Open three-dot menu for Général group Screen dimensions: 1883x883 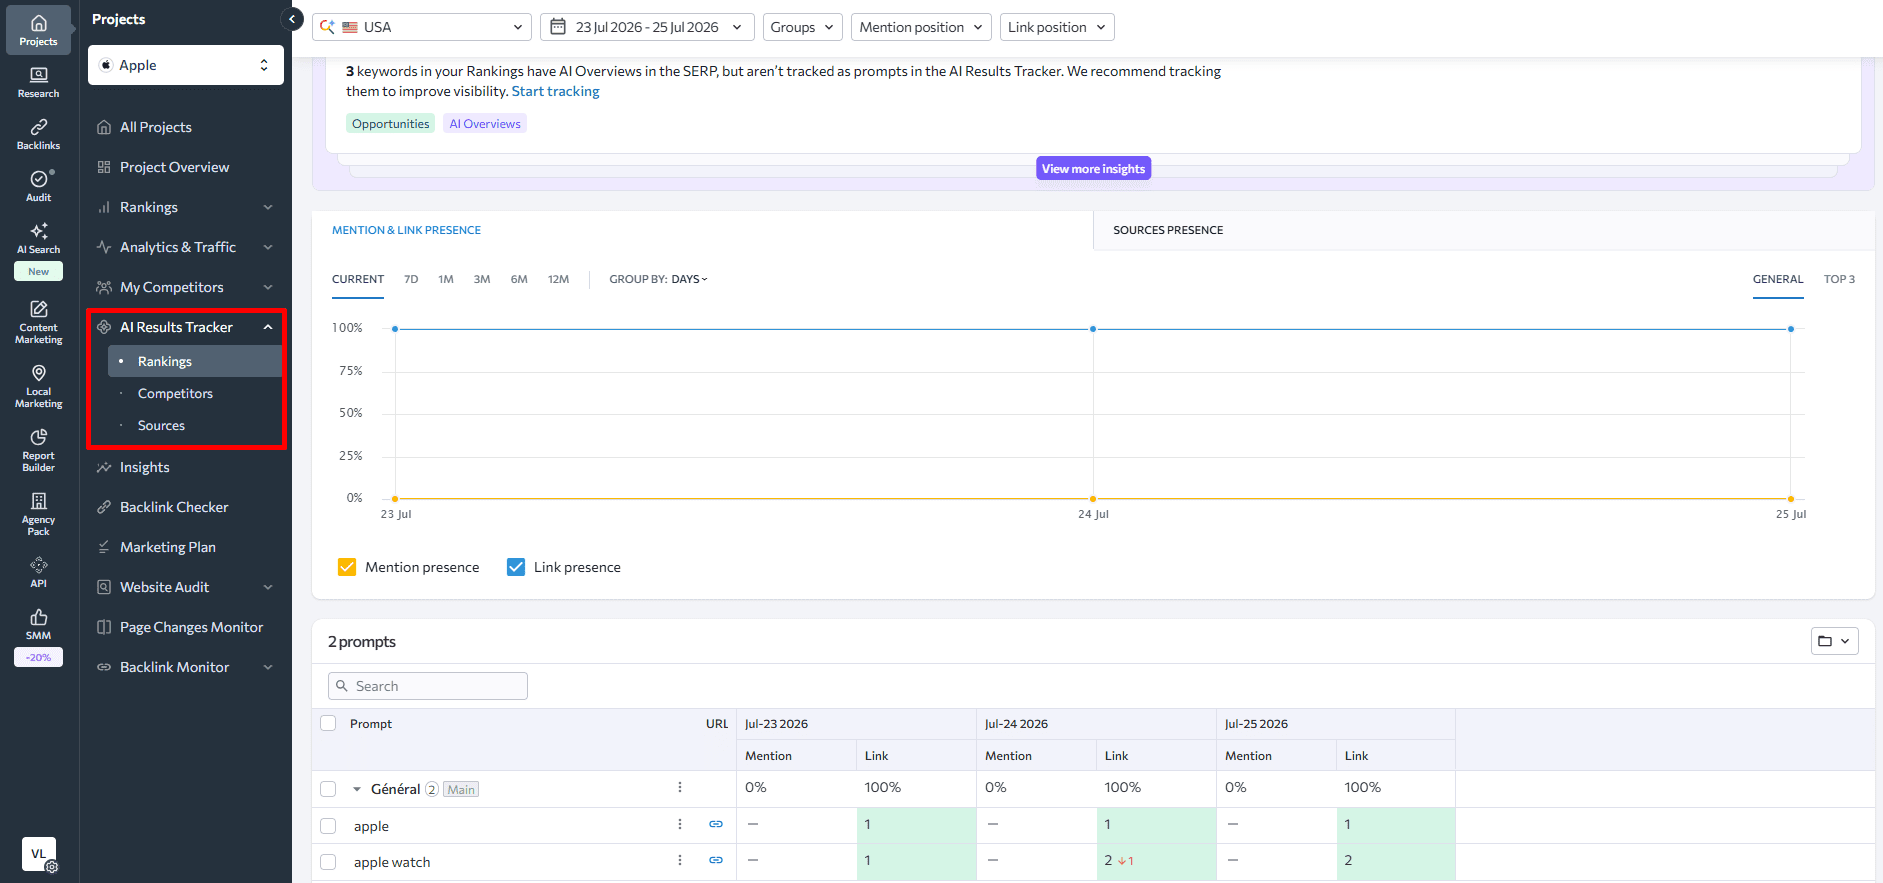tap(680, 787)
